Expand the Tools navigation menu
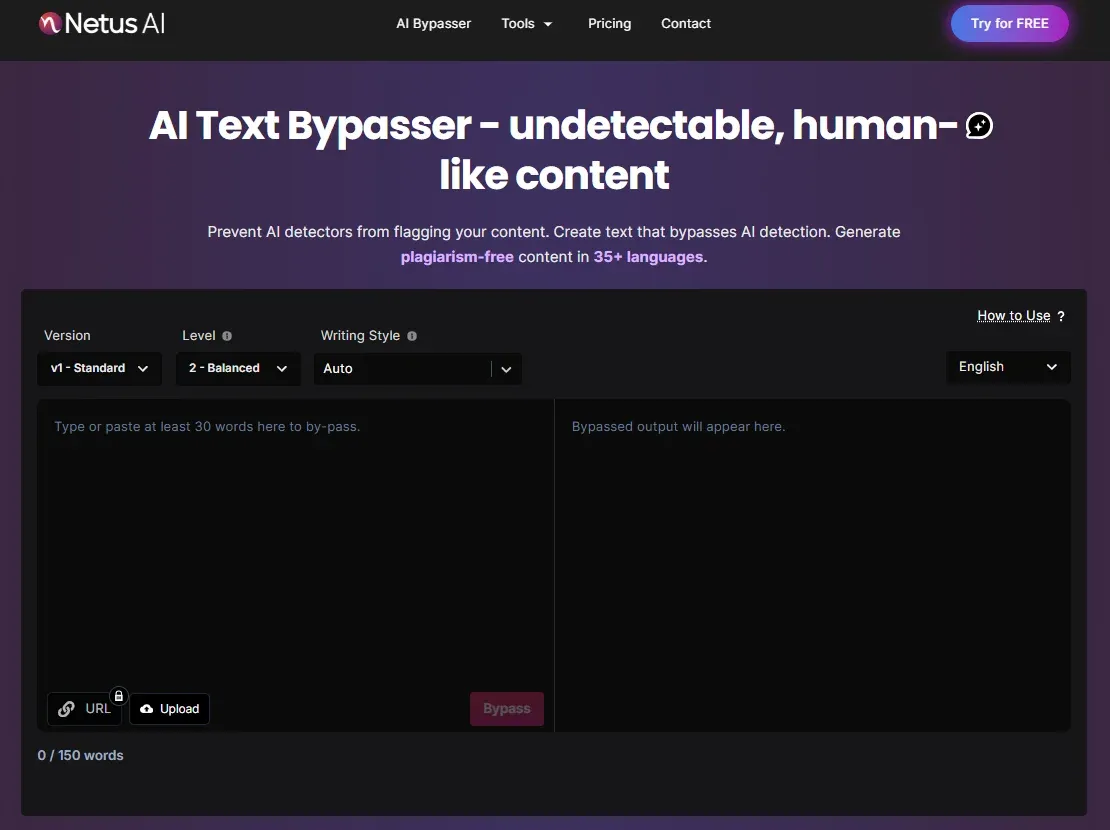 point(527,23)
